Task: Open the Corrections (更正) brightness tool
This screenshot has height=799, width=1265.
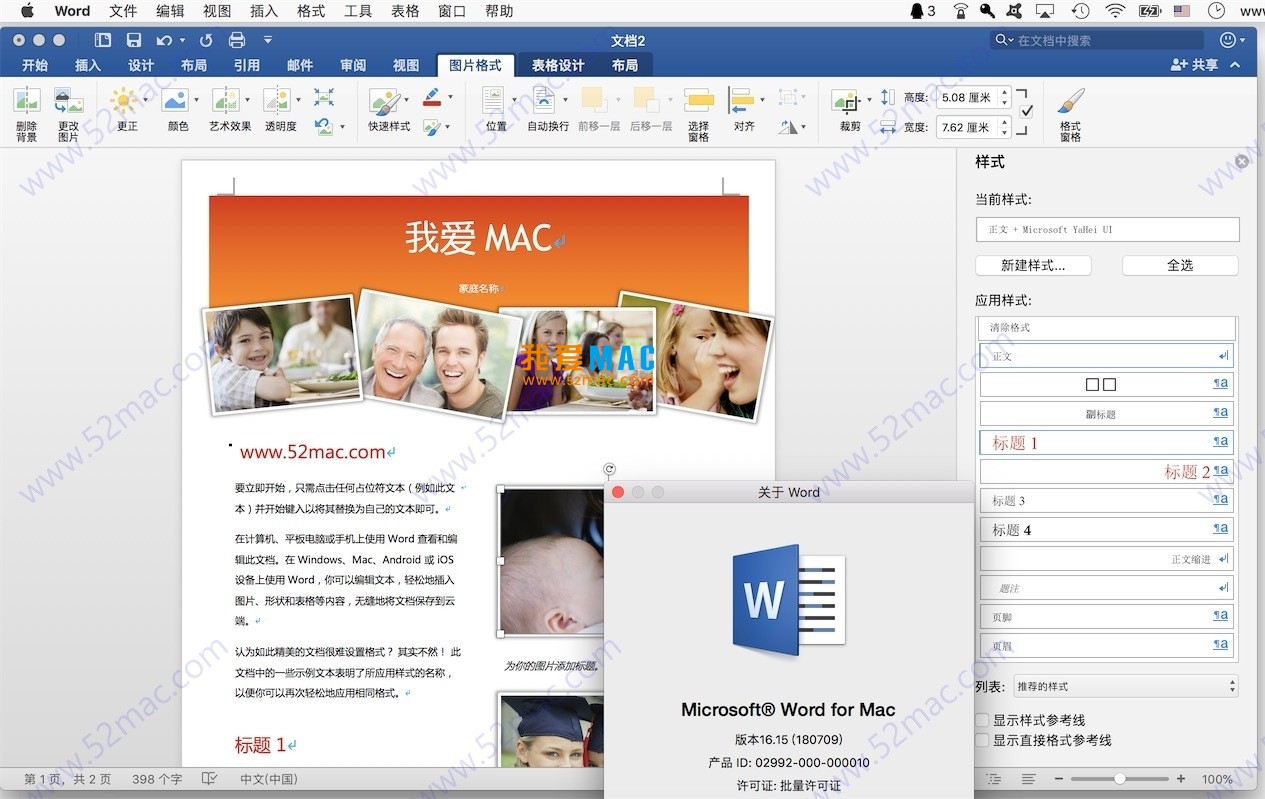Action: tap(123, 101)
